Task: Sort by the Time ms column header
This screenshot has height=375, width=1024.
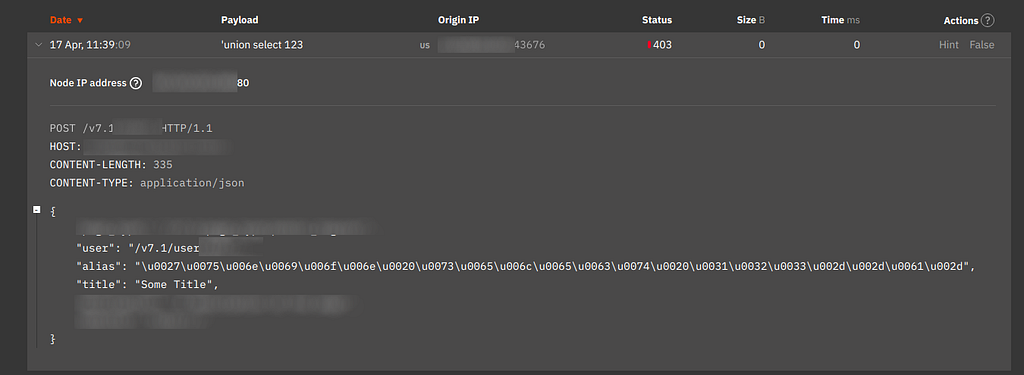Action: [x=840, y=20]
